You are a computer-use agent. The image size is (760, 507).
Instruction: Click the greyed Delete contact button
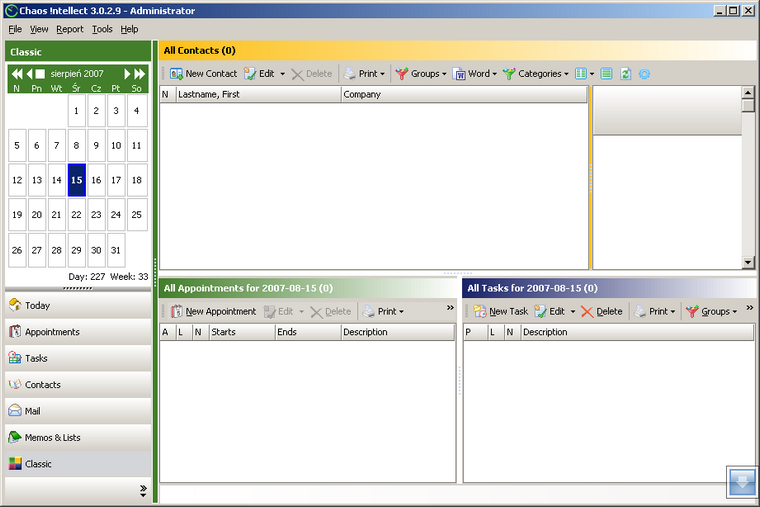[x=312, y=74]
